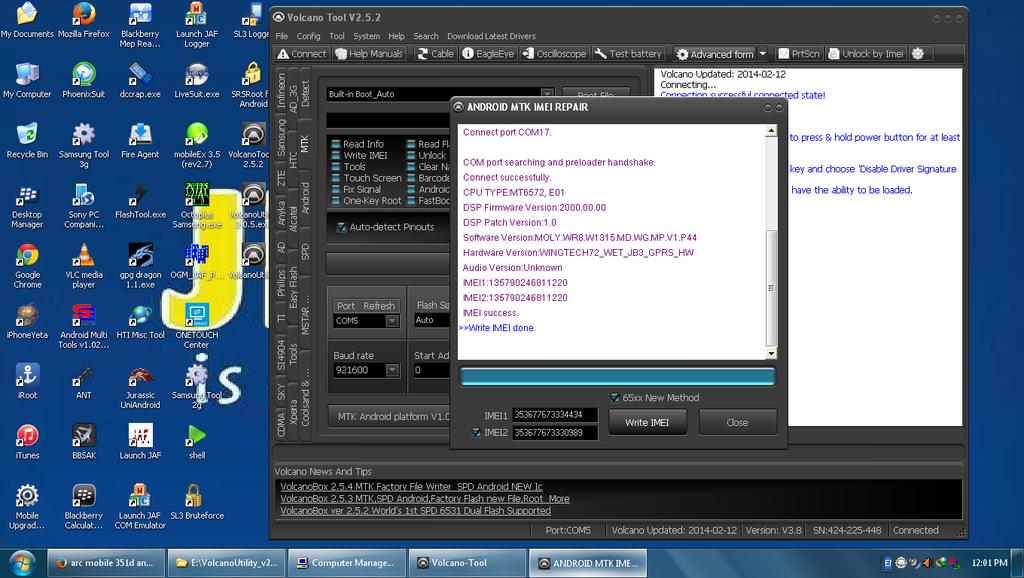Open the Oscilloscope tool
This screenshot has height=578, width=1024.
(555, 54)
